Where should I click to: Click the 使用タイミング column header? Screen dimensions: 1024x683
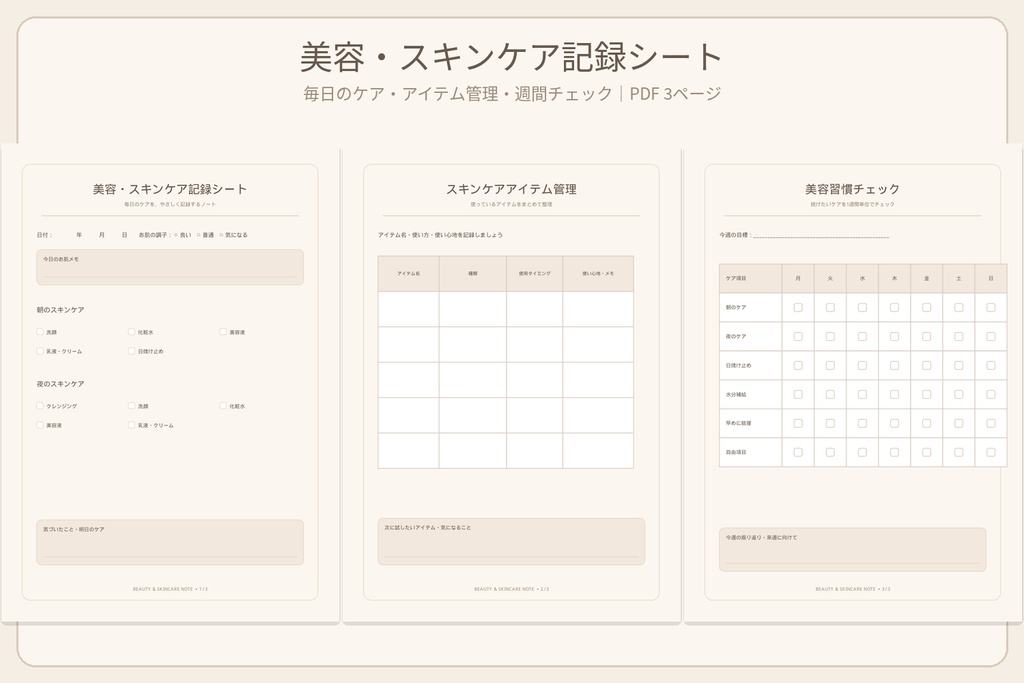[x=535, y=274]
